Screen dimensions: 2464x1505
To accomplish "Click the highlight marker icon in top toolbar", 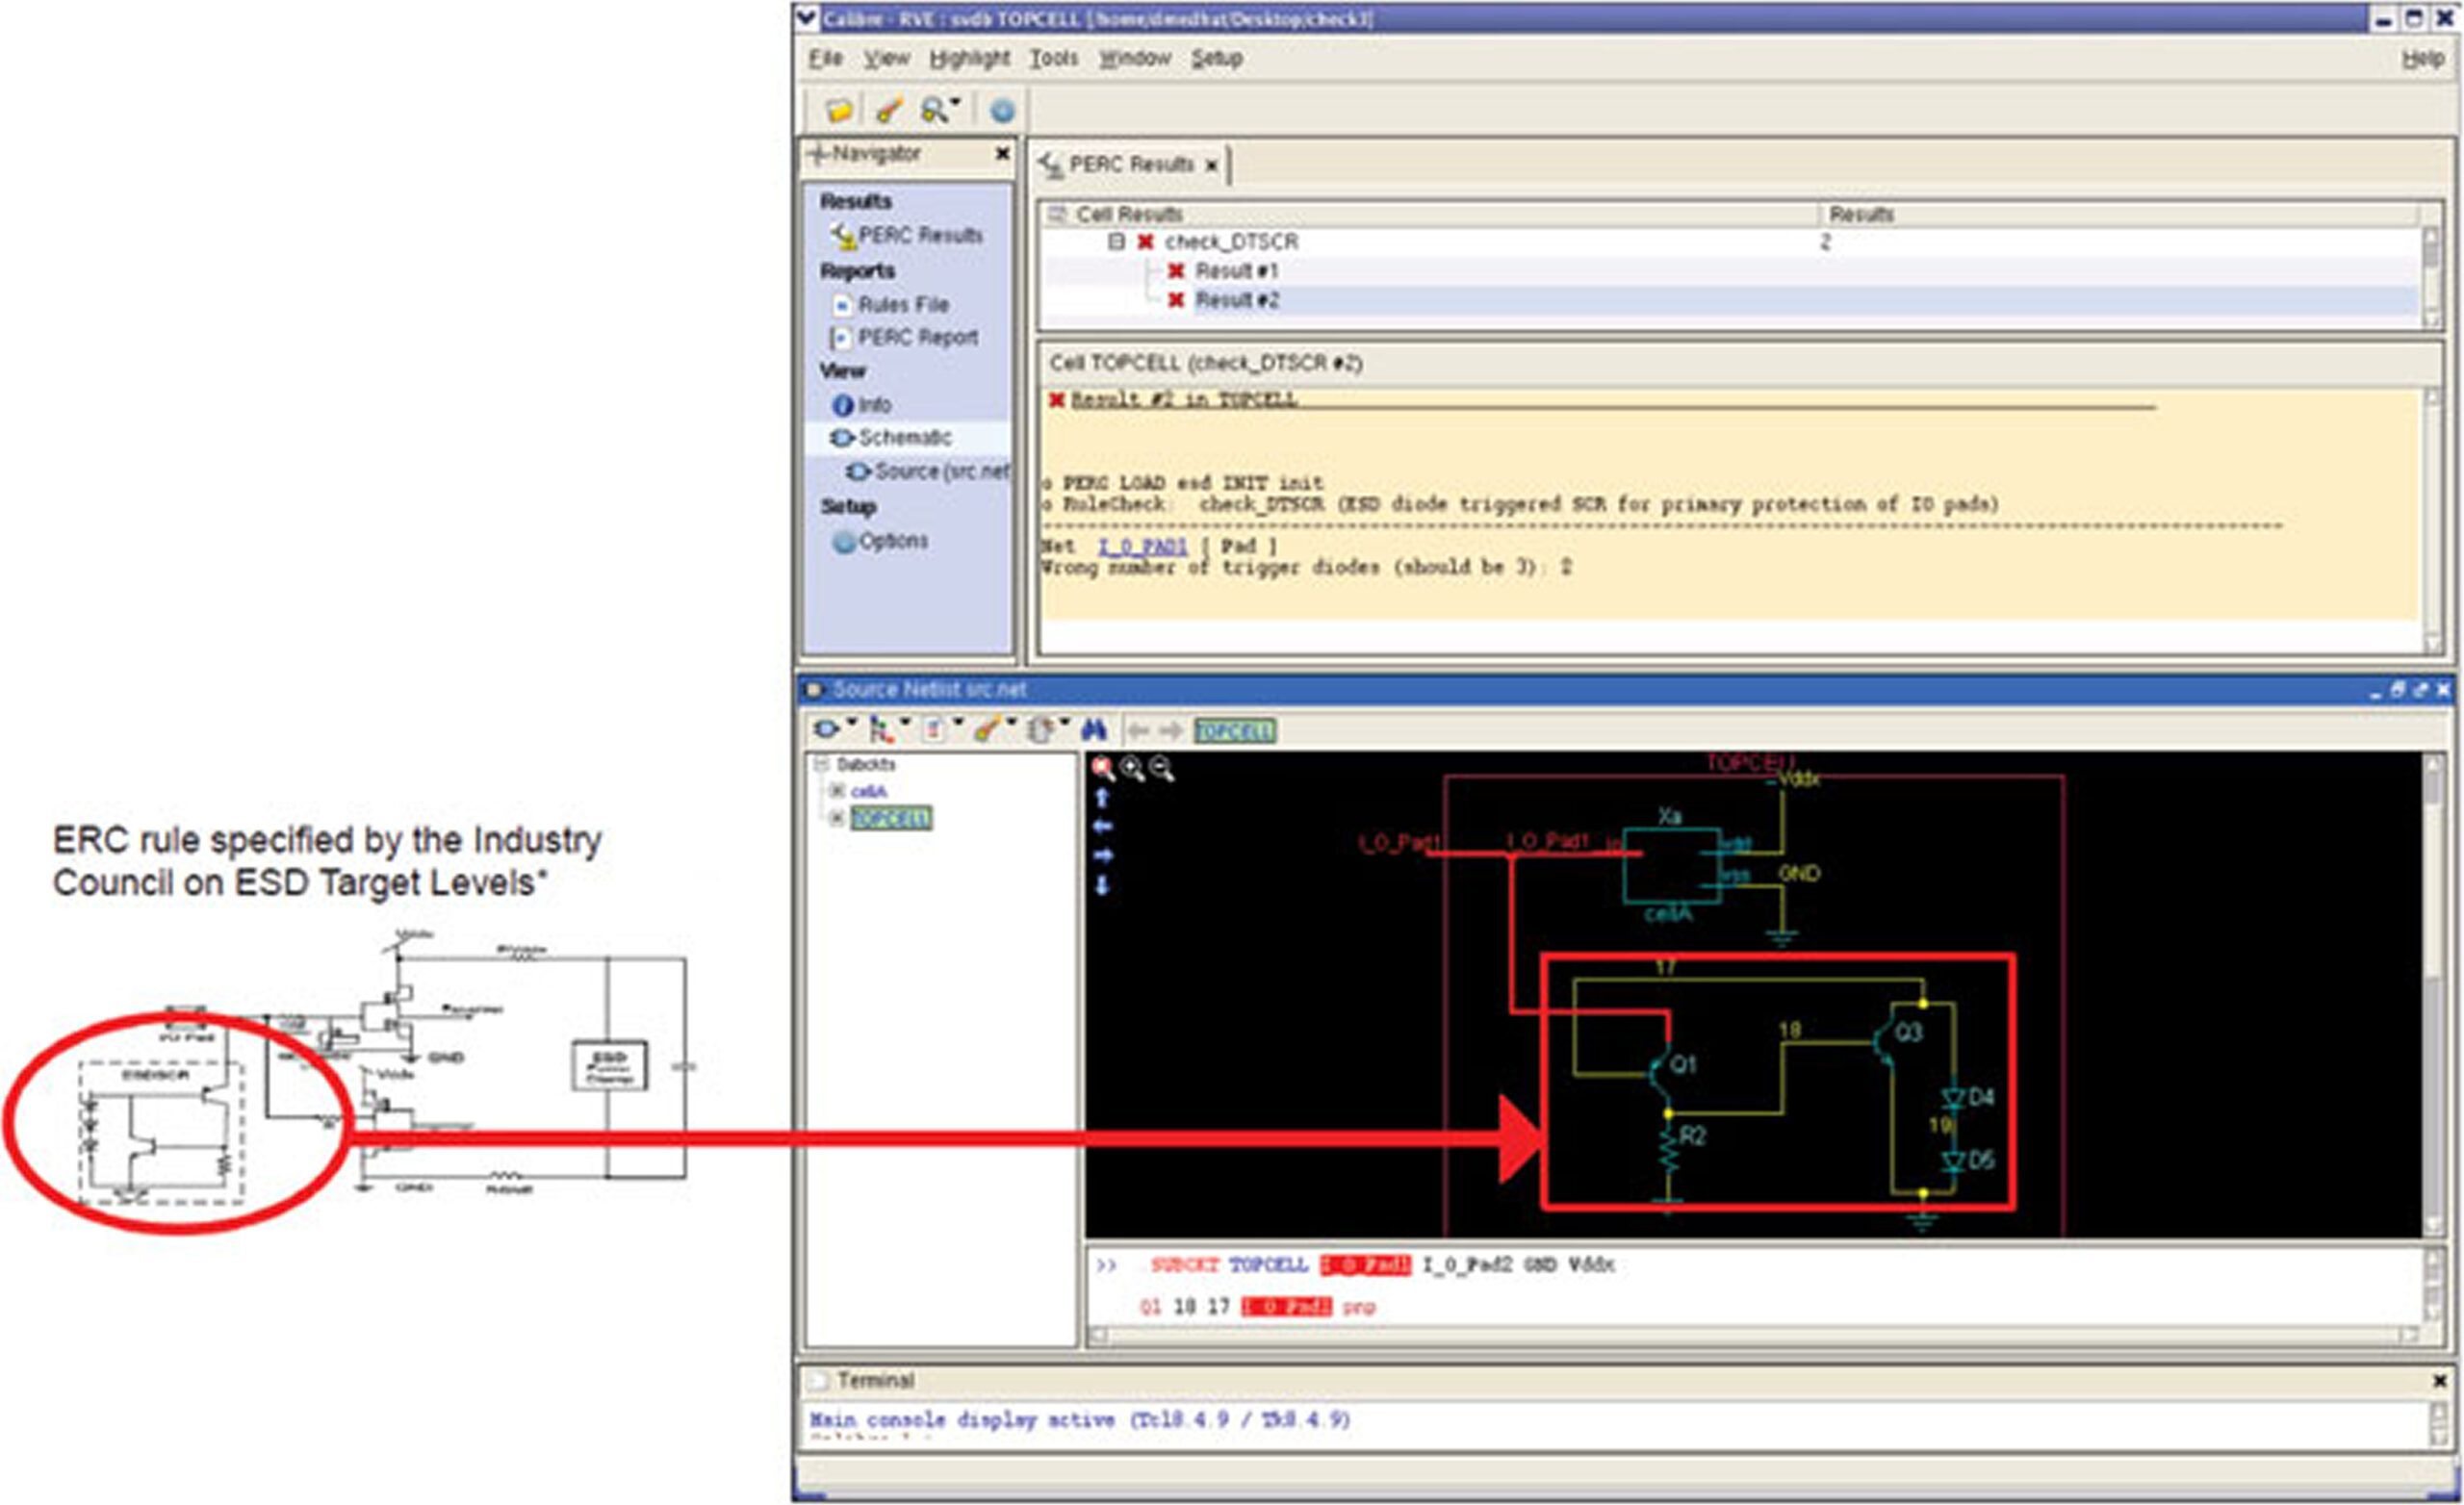I will tap(888, 109).
